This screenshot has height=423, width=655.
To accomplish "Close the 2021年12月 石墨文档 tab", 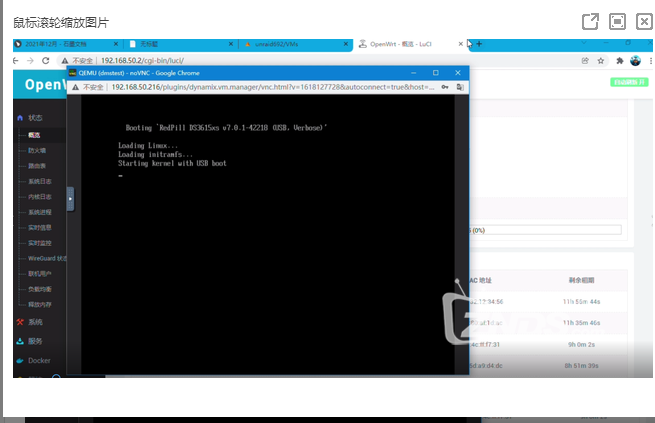I will [x=116, y=44].
